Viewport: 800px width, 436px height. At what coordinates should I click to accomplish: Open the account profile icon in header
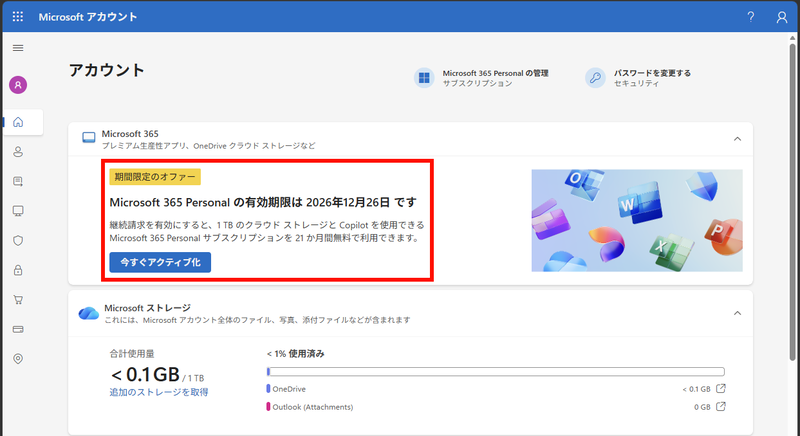pos(782,17)
